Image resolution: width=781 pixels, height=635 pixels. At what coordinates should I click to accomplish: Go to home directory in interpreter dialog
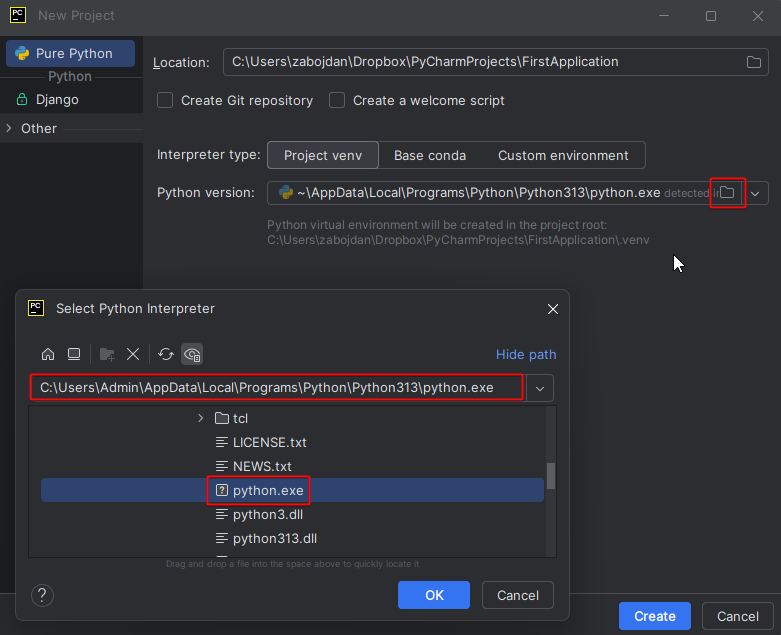tap(48, 354)
